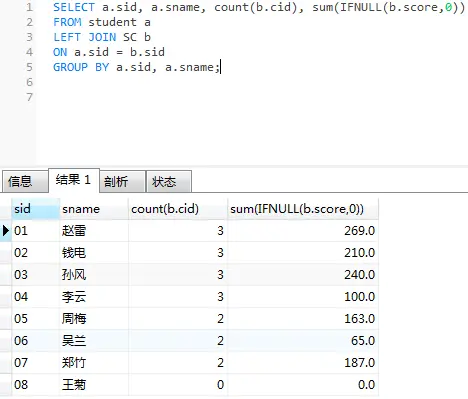Viewport: 468px width, 399px height.
Task: Click sid cell 08
Action: click(36, 385)
